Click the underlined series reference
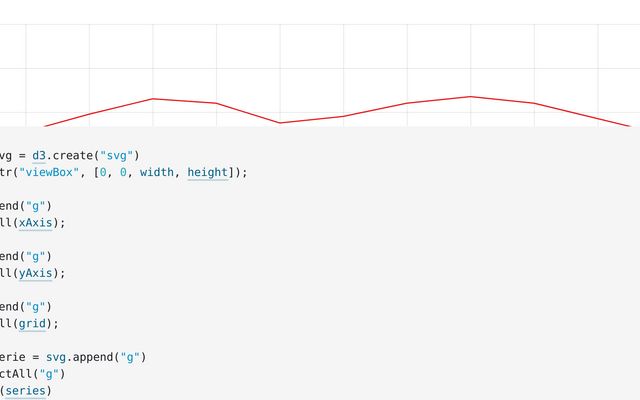 (25, 390)
